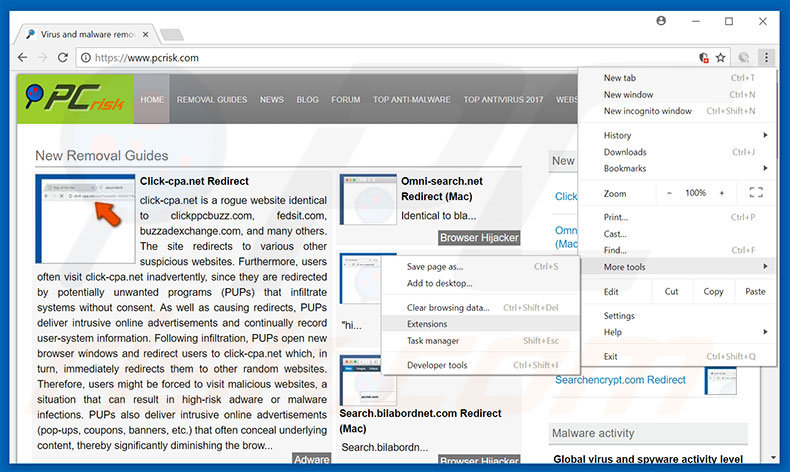Image resolution: width=790 pixels, height=472 pixels.
Task: Decrease zoom with the minus button
Action: tap(669, 193)
